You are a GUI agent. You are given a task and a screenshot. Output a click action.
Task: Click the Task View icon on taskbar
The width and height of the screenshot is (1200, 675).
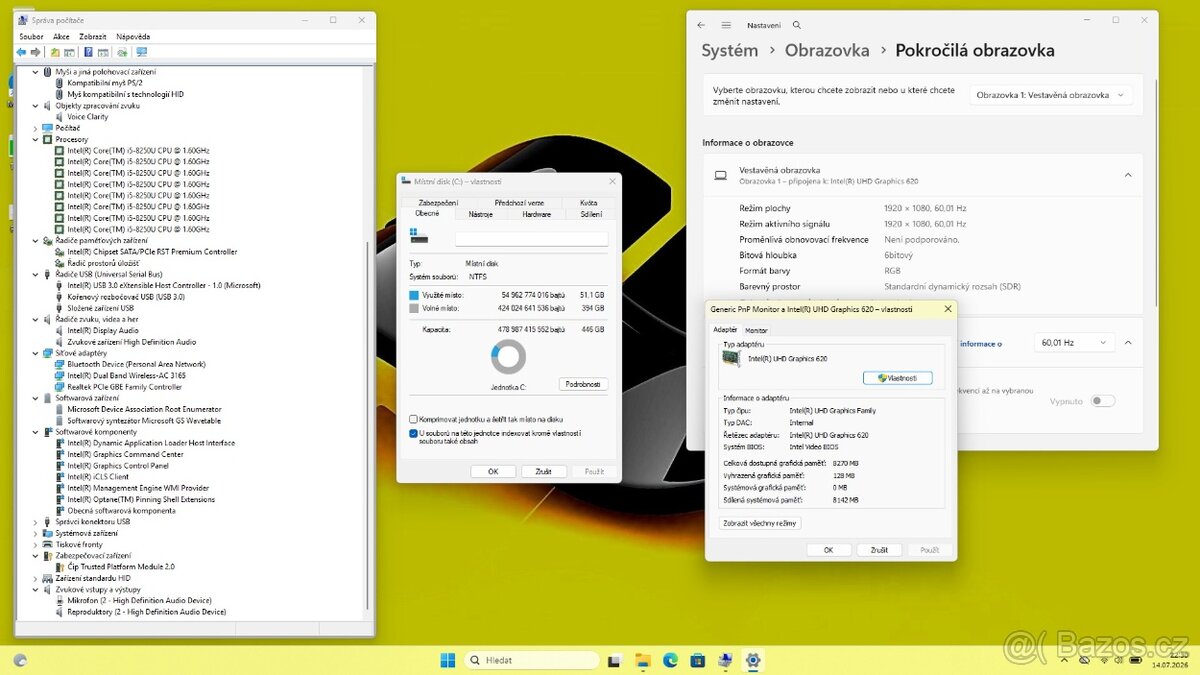pos(614,660)
